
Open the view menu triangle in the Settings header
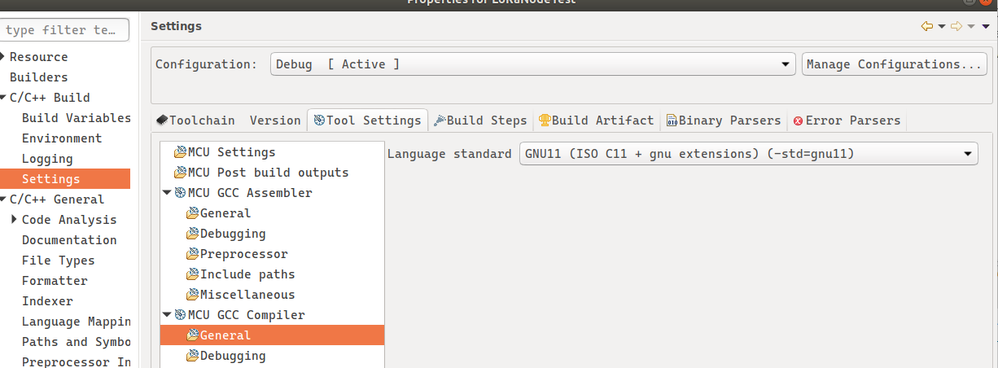pyautogui.click(x=985, y=26)
